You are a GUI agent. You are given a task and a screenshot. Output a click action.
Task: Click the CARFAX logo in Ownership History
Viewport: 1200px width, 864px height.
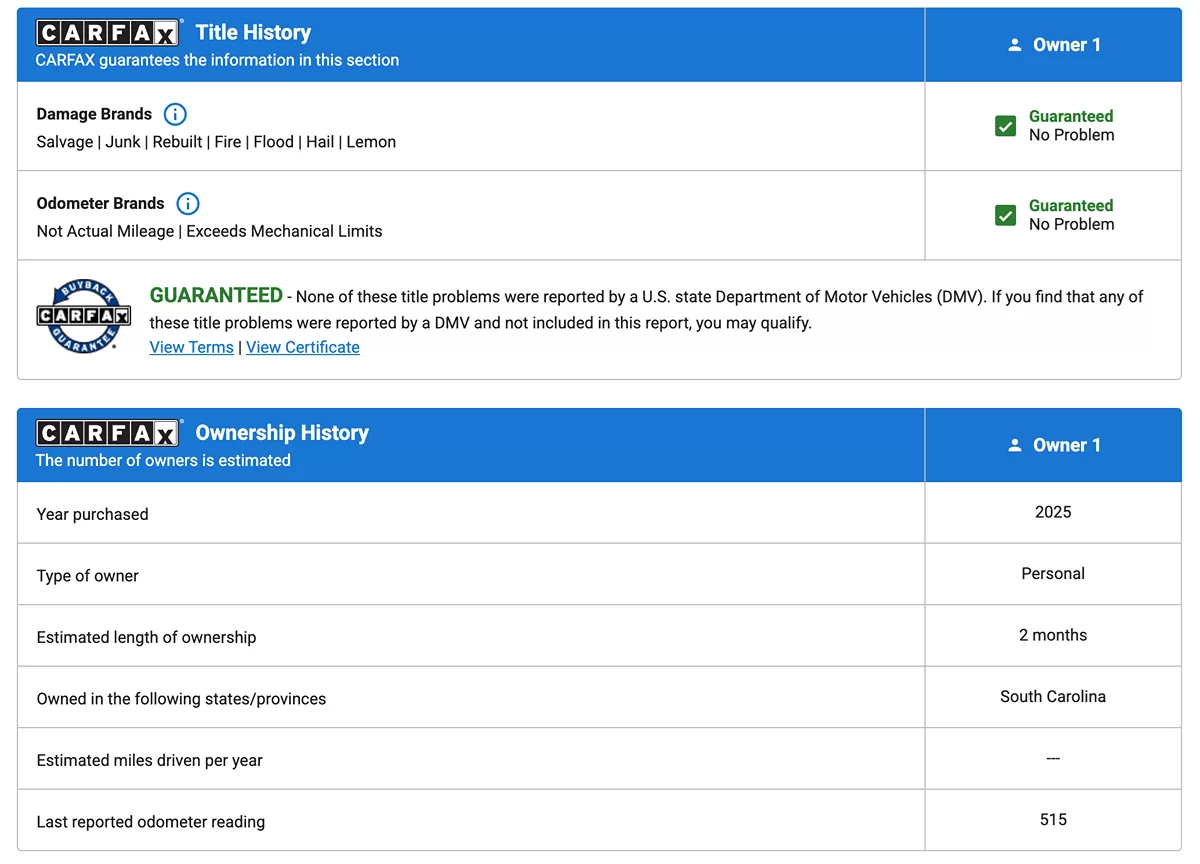coord(108,433)
